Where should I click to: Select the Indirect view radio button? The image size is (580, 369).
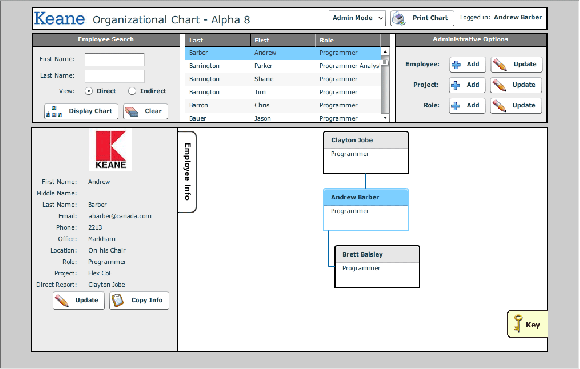point(132,91)
